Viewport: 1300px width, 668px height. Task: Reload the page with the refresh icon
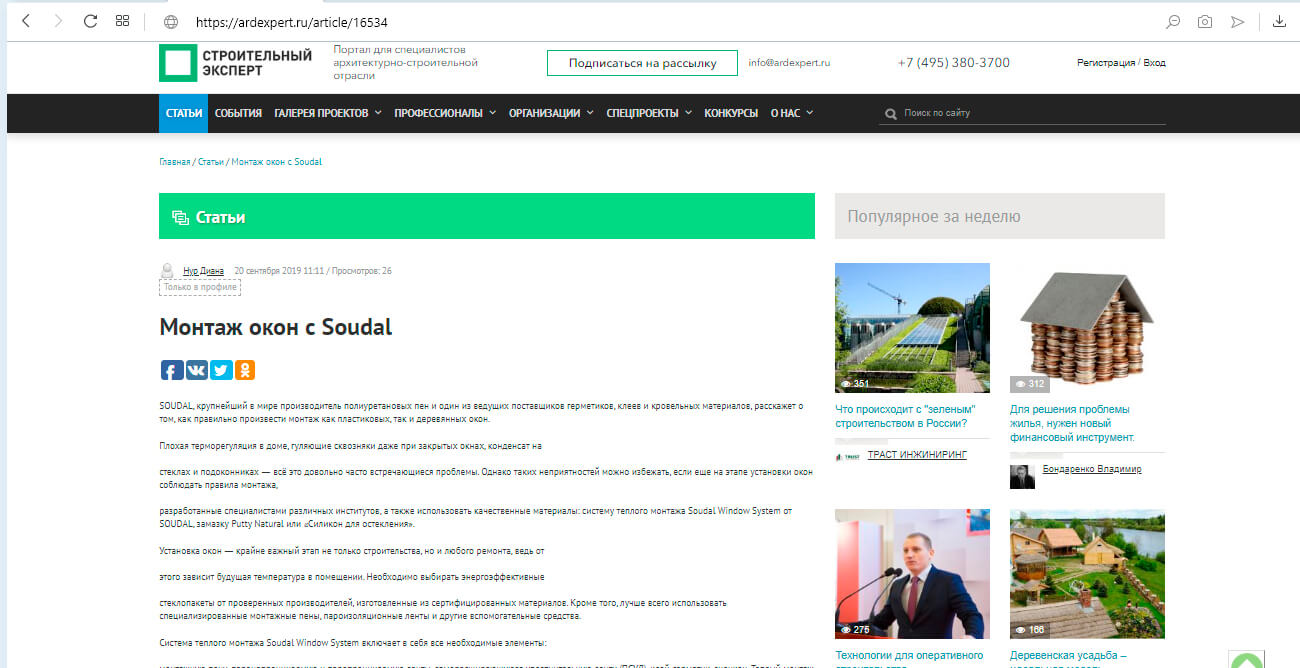point(90,21)
